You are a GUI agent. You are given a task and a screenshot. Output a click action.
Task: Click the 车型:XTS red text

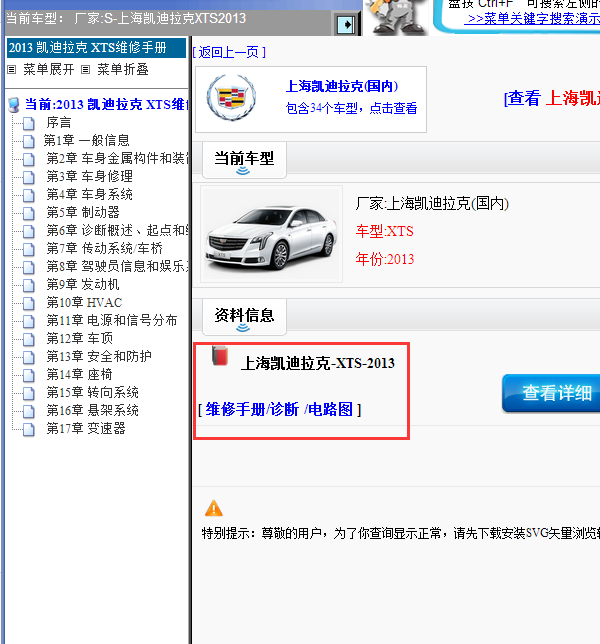coord(384,231)
